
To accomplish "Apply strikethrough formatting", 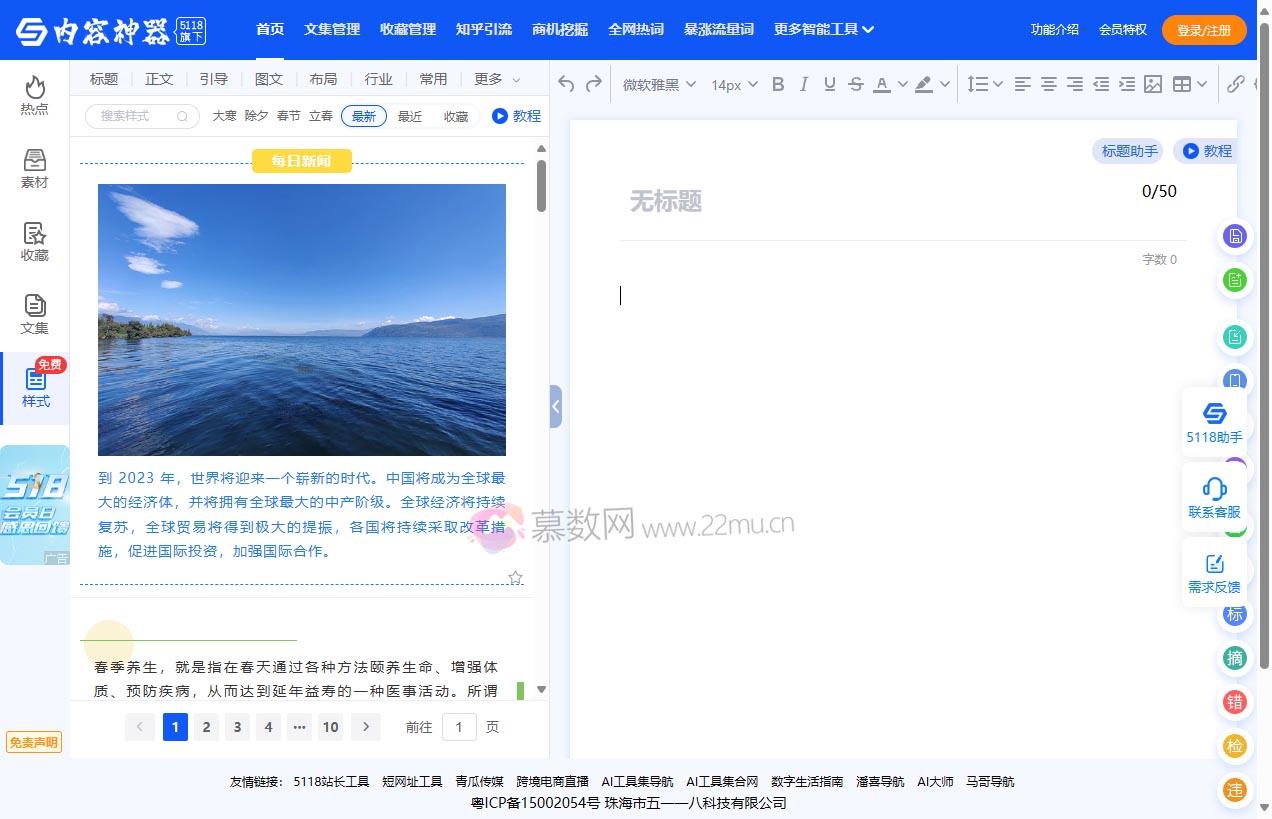I will (x=855, y=85).
